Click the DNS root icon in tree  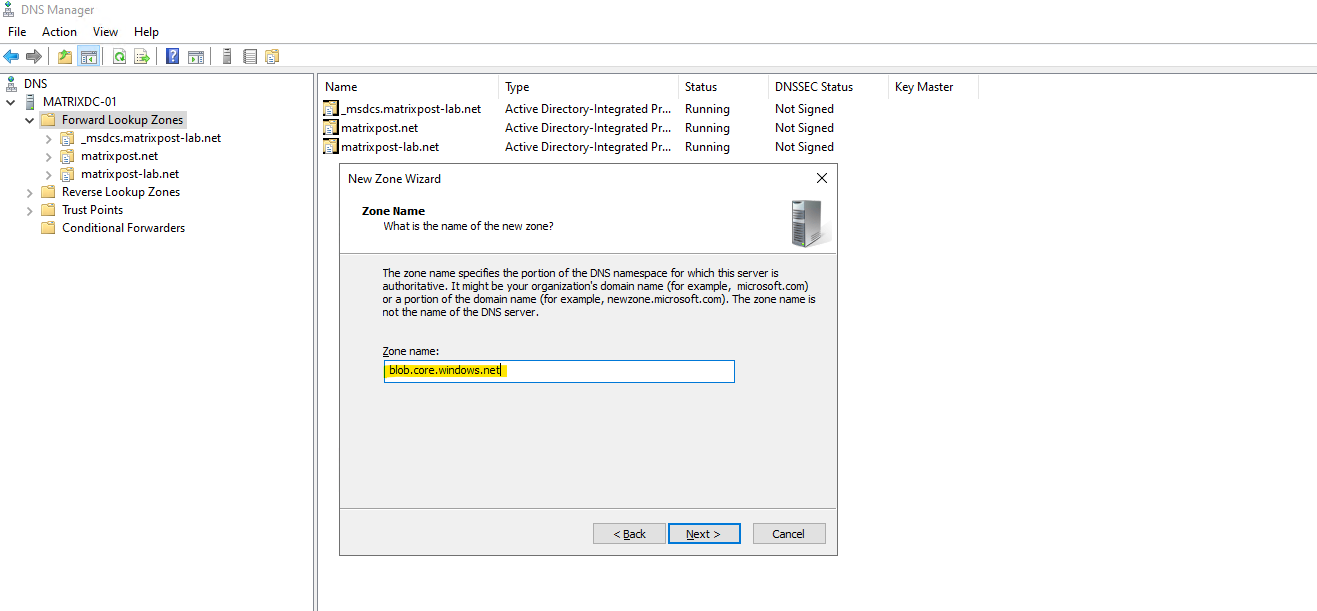(x=11, y=84)
